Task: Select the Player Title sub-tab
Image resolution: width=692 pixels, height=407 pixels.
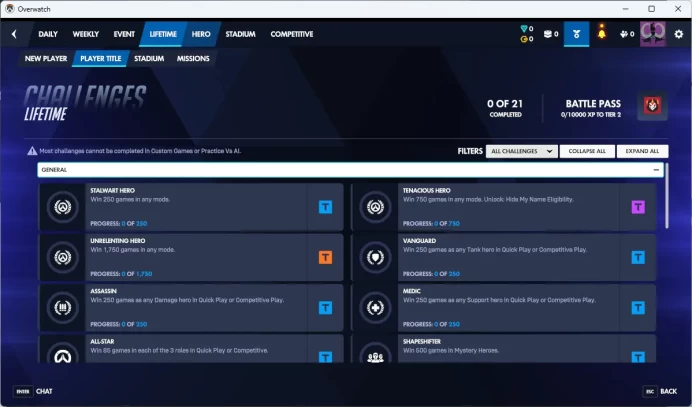Action: [101, 58]
